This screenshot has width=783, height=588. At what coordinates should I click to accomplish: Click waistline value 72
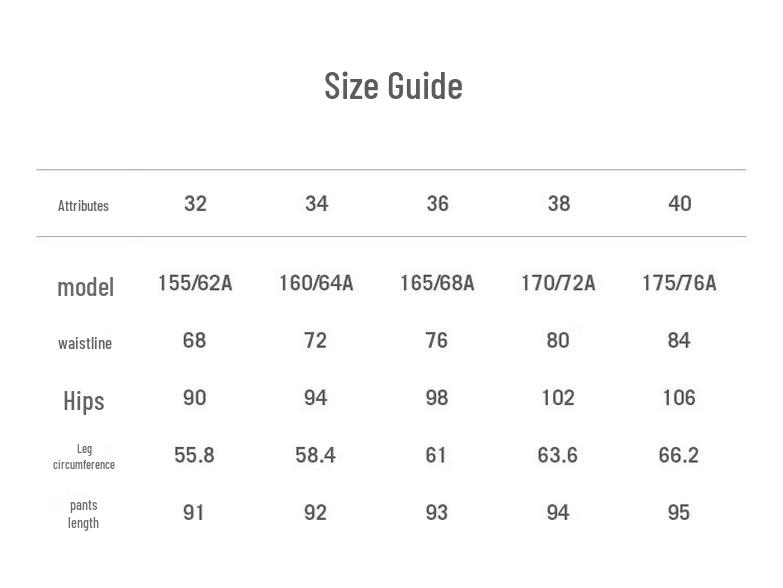pyautogui.click(x=315, y=340)
